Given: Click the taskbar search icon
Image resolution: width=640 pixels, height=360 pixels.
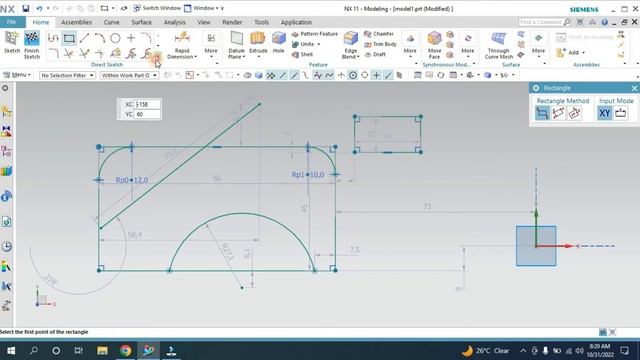Looking at the screenshot, I should click(34, 351).
